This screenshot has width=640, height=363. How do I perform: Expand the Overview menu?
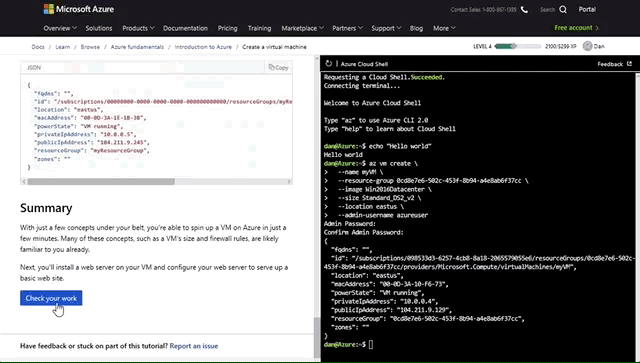[x=60, y=28]
